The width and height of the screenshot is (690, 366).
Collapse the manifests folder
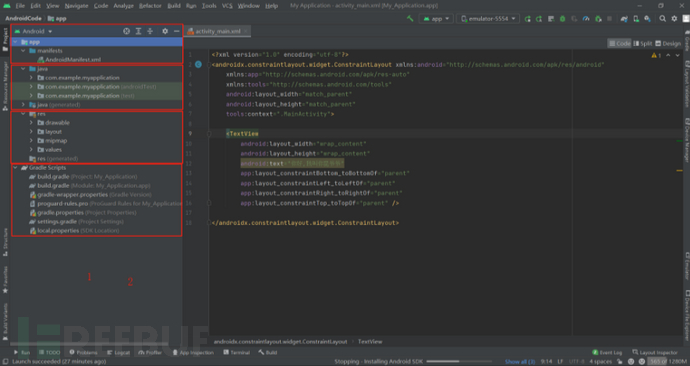(23, 51)
